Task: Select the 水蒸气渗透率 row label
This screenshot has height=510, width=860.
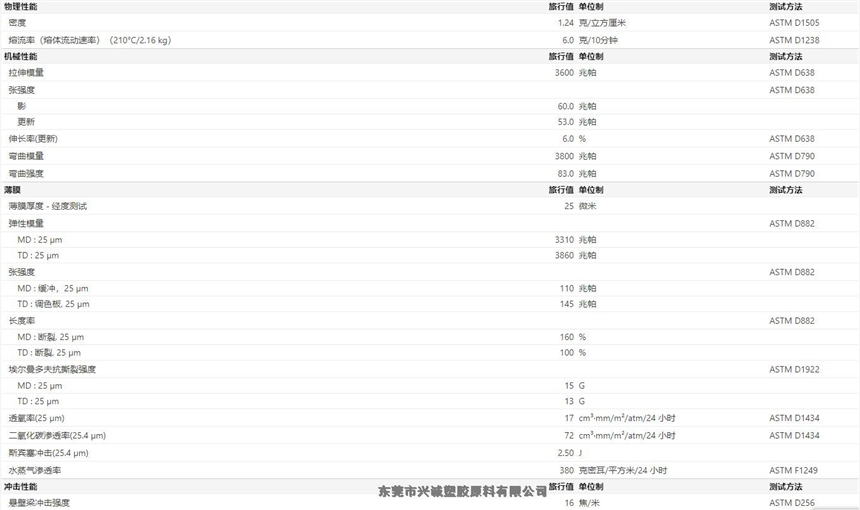Action: click(35, 469)
